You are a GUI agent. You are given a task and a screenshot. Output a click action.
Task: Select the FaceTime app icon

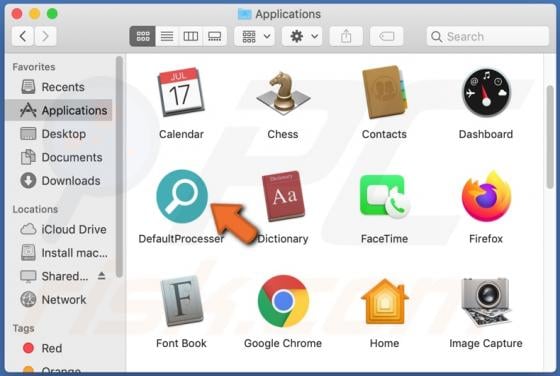tap(385, 196)
